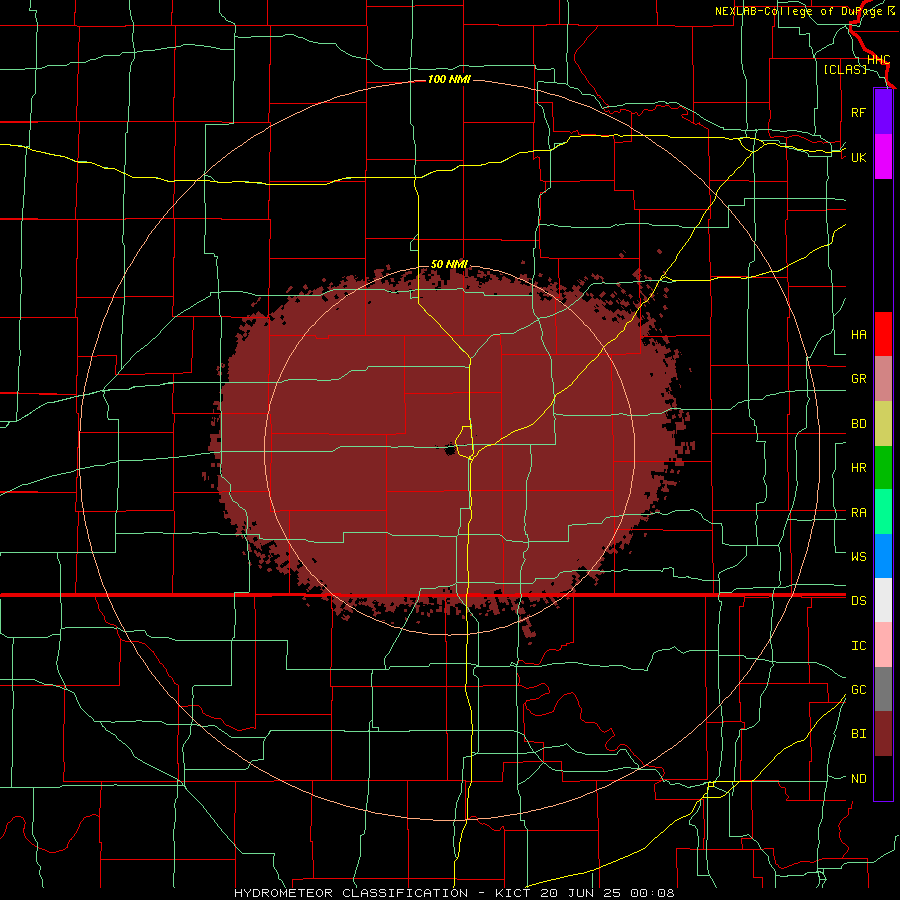Click the "RF" legend label
The image size is (900, 900).
[x=858, y=112]
